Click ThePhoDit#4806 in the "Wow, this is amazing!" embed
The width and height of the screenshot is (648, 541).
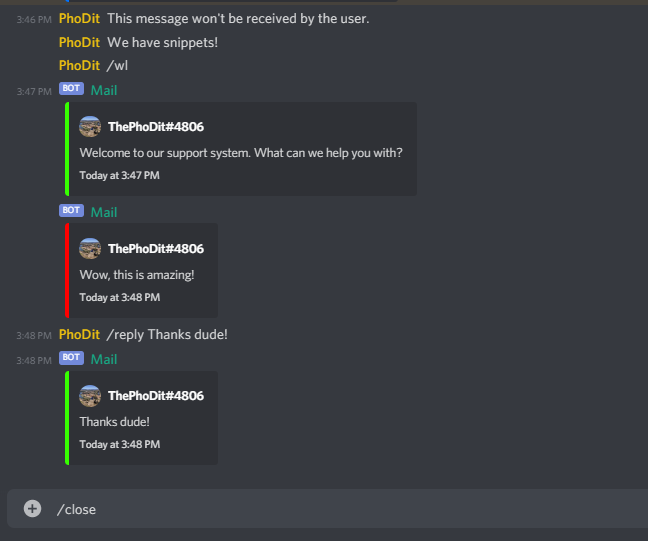coord(156,248)
